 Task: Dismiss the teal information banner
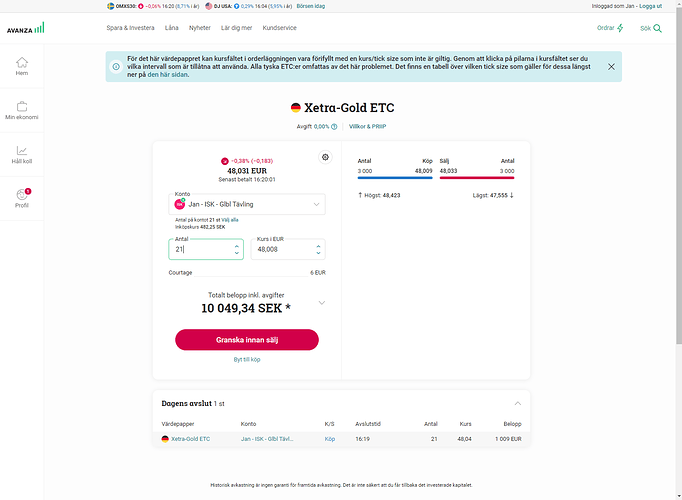tap(611, 67)
